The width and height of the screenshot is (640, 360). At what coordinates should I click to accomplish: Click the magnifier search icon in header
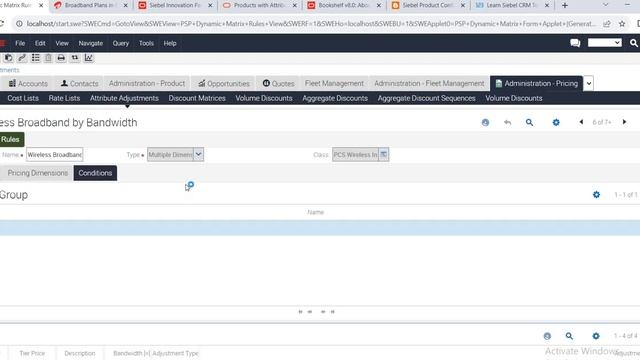(x=633, y=43)
